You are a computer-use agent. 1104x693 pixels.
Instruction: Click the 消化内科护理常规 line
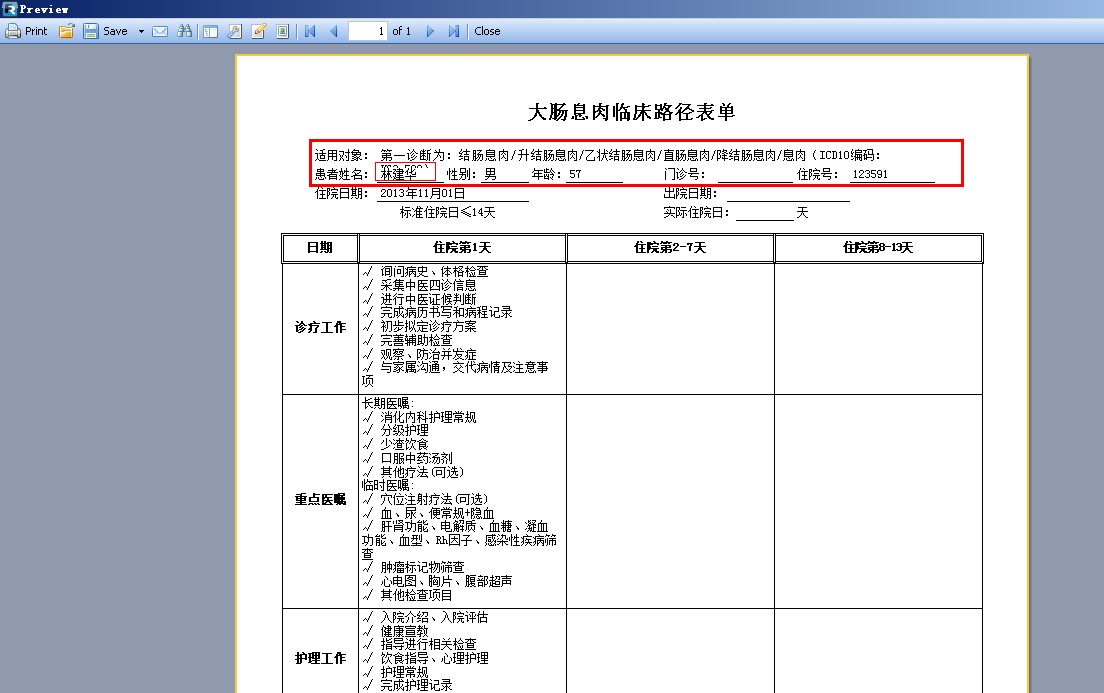pos(419,417)
